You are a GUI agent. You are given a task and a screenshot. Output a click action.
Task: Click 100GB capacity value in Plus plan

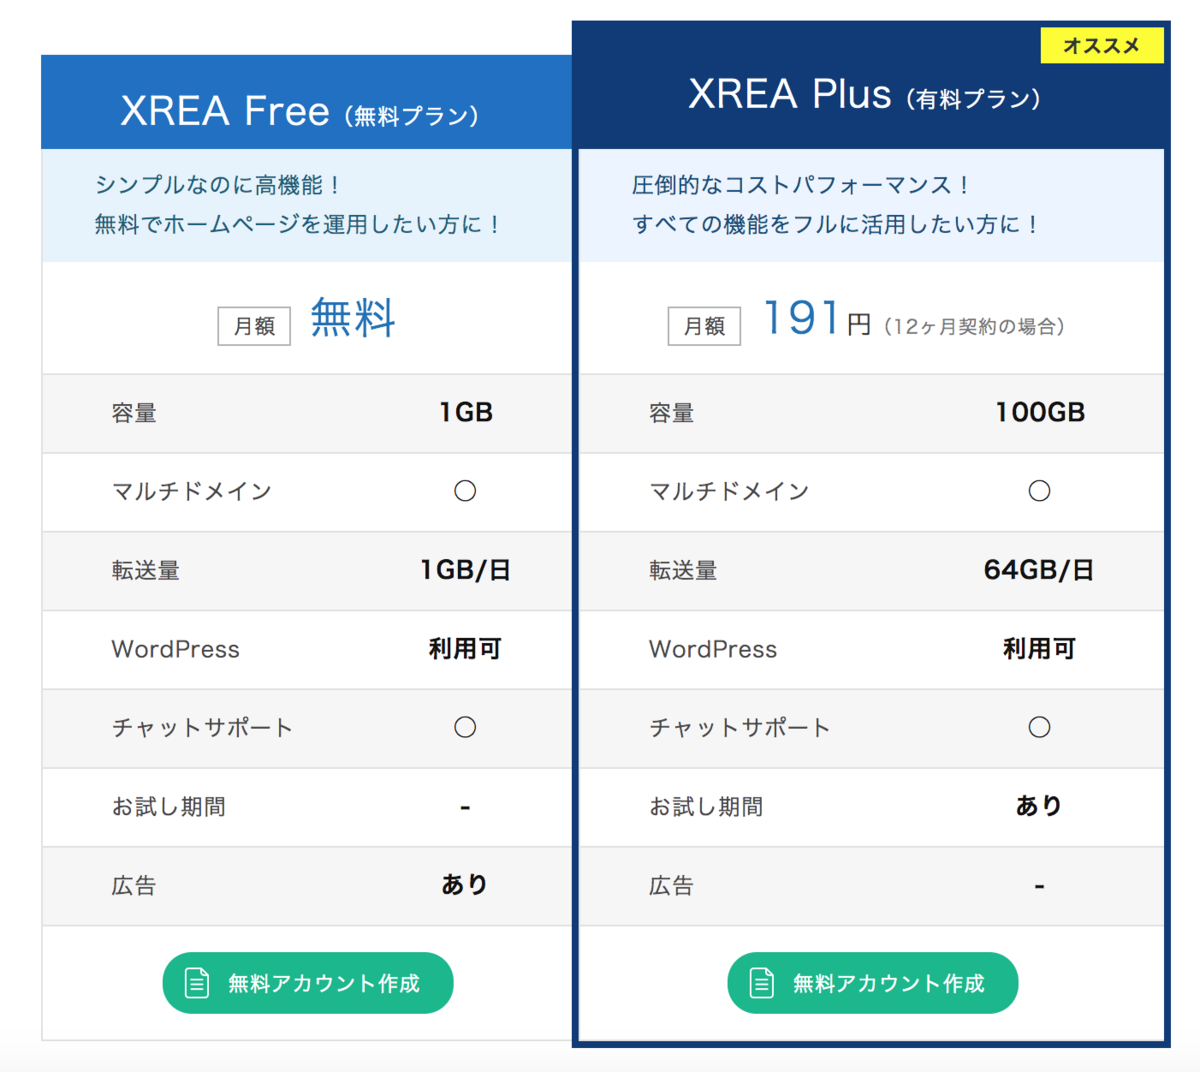tap(1040, 412)
